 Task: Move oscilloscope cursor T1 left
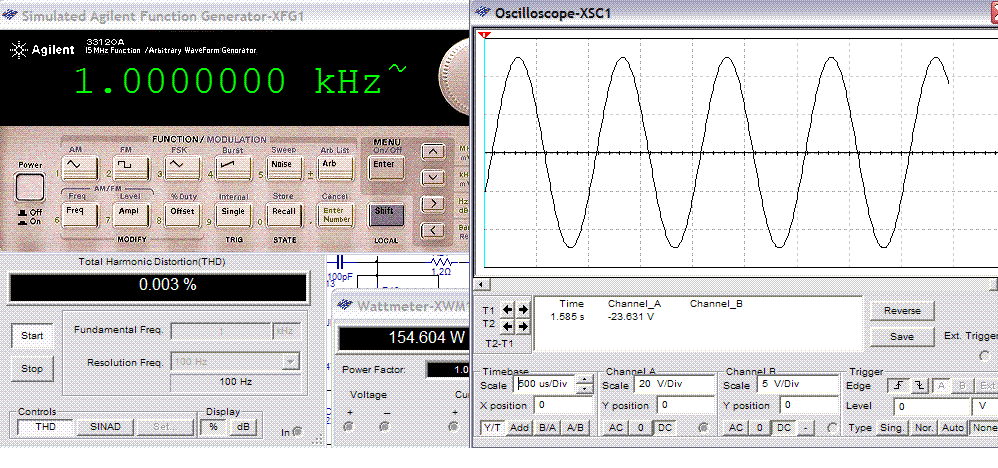tap(509, 310)
